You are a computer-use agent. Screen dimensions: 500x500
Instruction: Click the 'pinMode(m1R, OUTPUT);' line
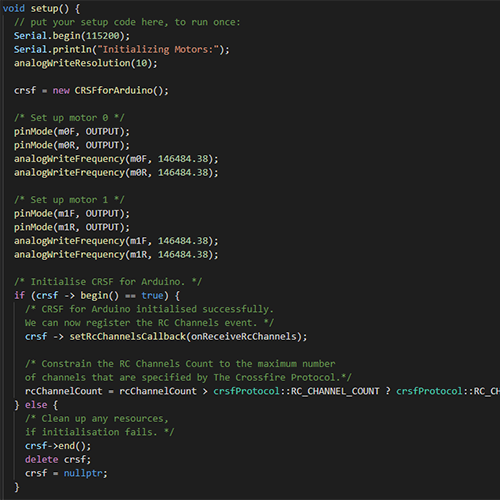(72, 227)
